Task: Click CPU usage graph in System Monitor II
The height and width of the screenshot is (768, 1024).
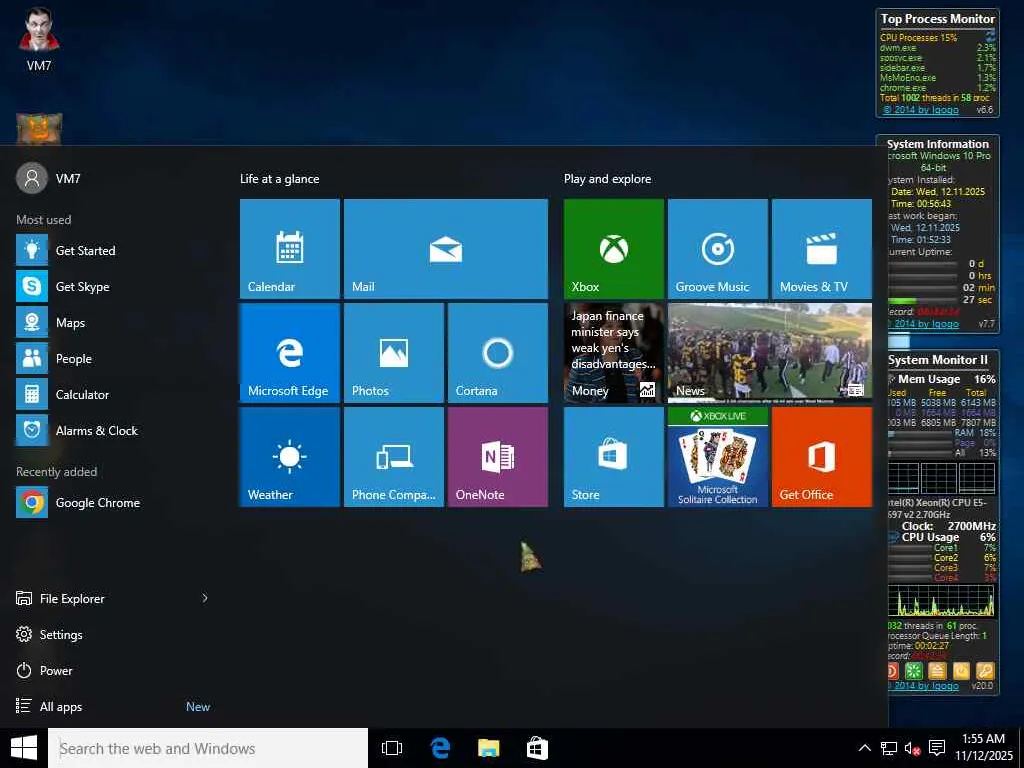Action: click(x=941, y=601)
